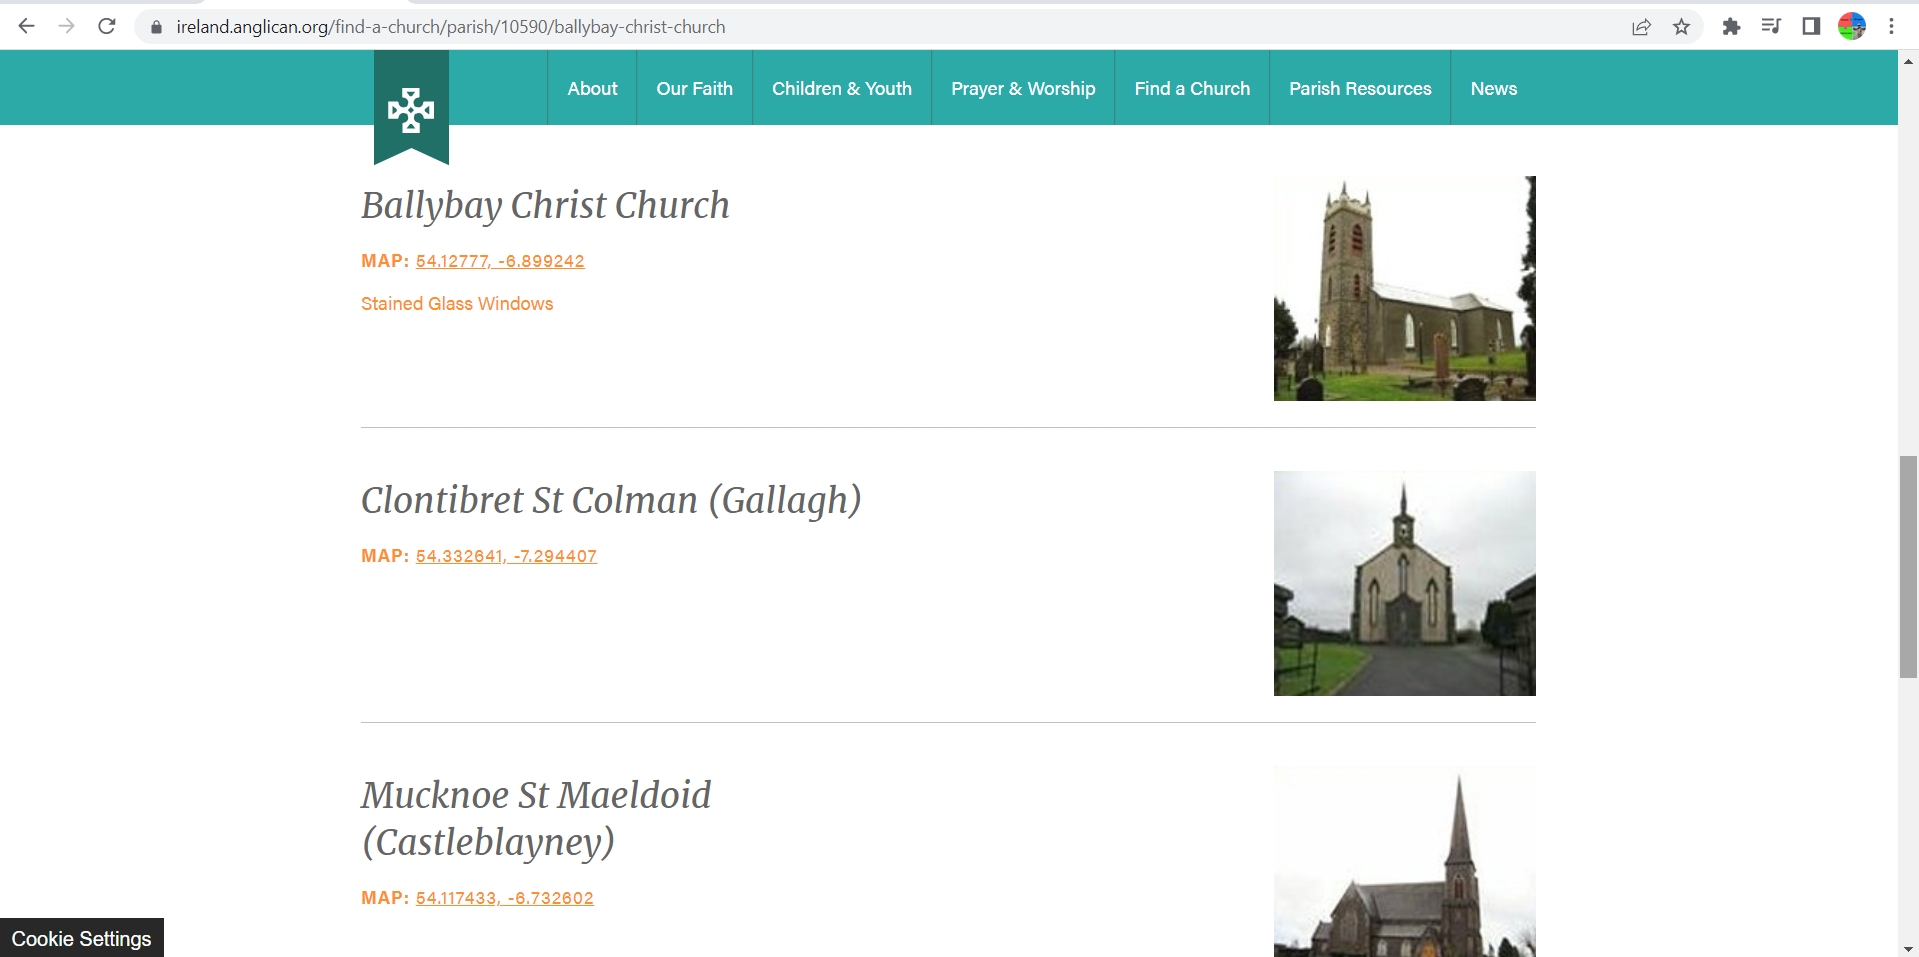The image size is (1919, 957).
Task: Open the media control icon
Action: click(1771, 27)
